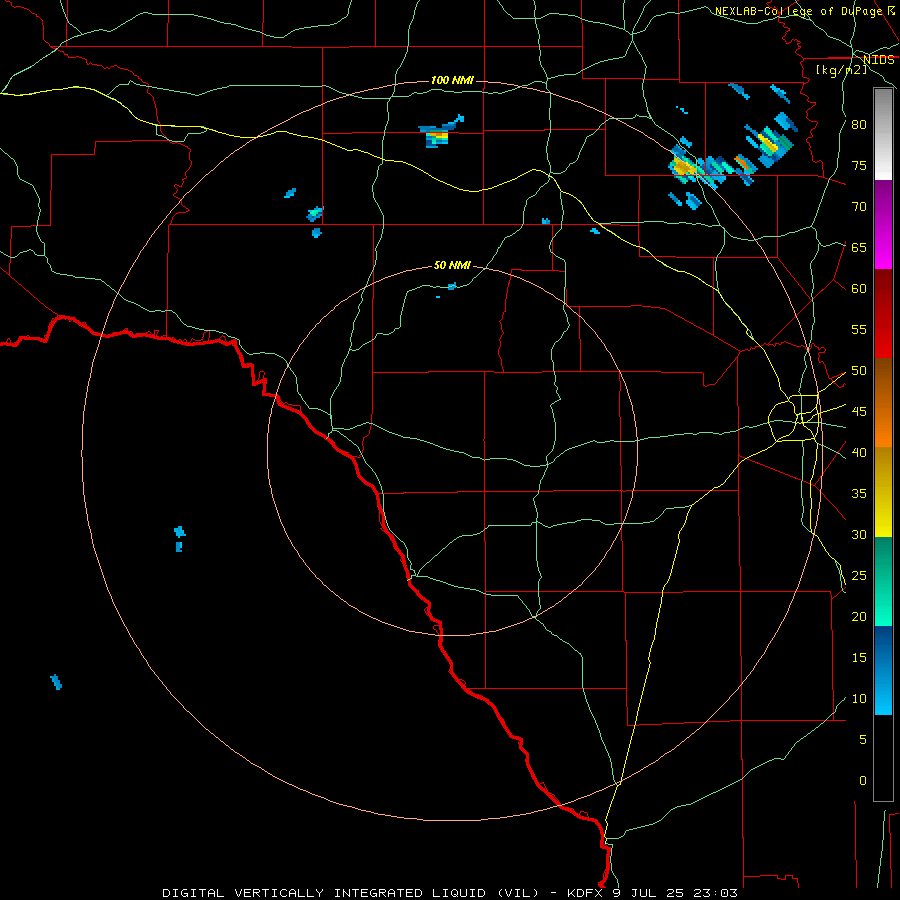The height and width of the screenshot is (900, 900).
Task: Click the magenta-purple segment of color bar
Action: pyautogui.click(x=883, y=224)
